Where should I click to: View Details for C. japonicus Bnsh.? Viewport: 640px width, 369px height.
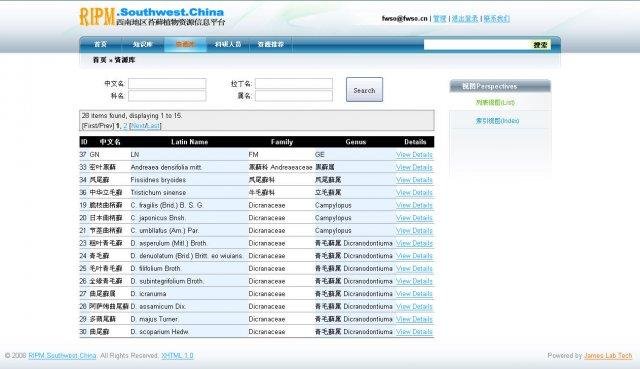[x=414, y=218]
